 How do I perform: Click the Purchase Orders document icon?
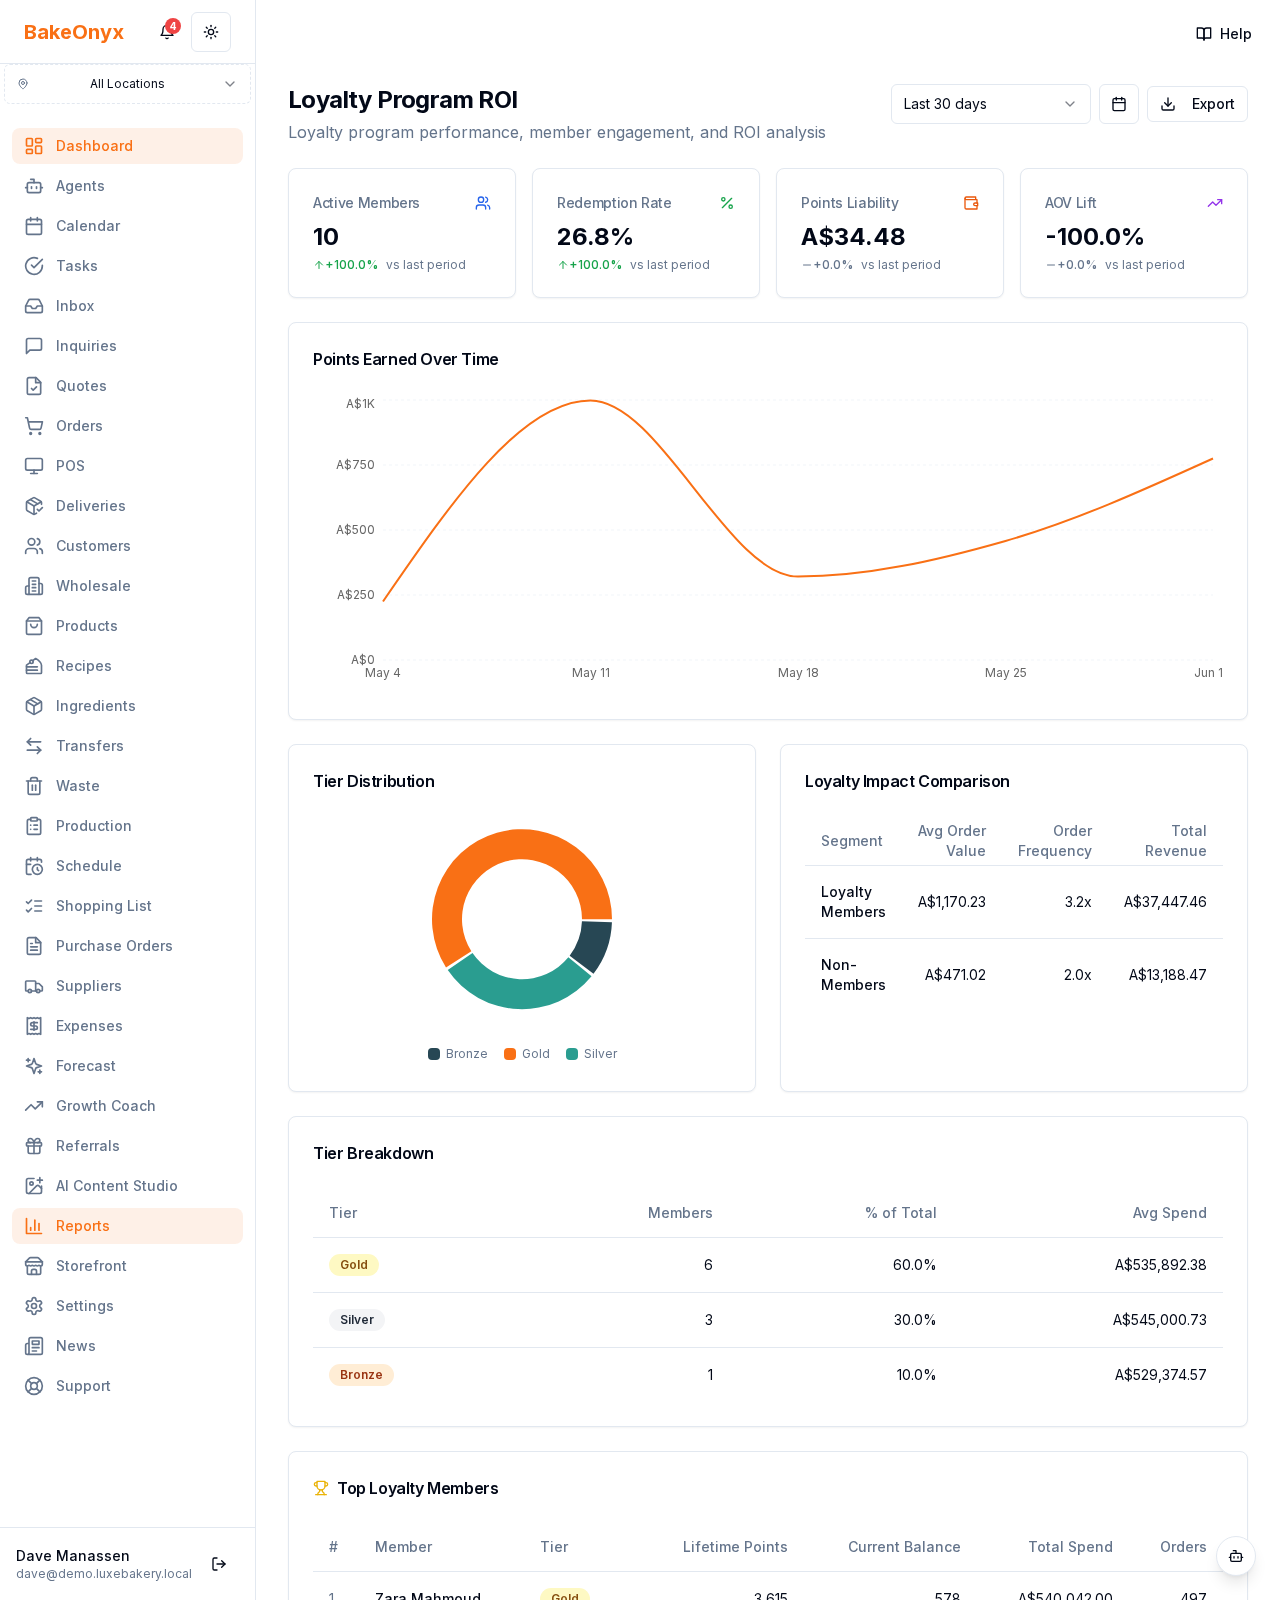[34, 946]
